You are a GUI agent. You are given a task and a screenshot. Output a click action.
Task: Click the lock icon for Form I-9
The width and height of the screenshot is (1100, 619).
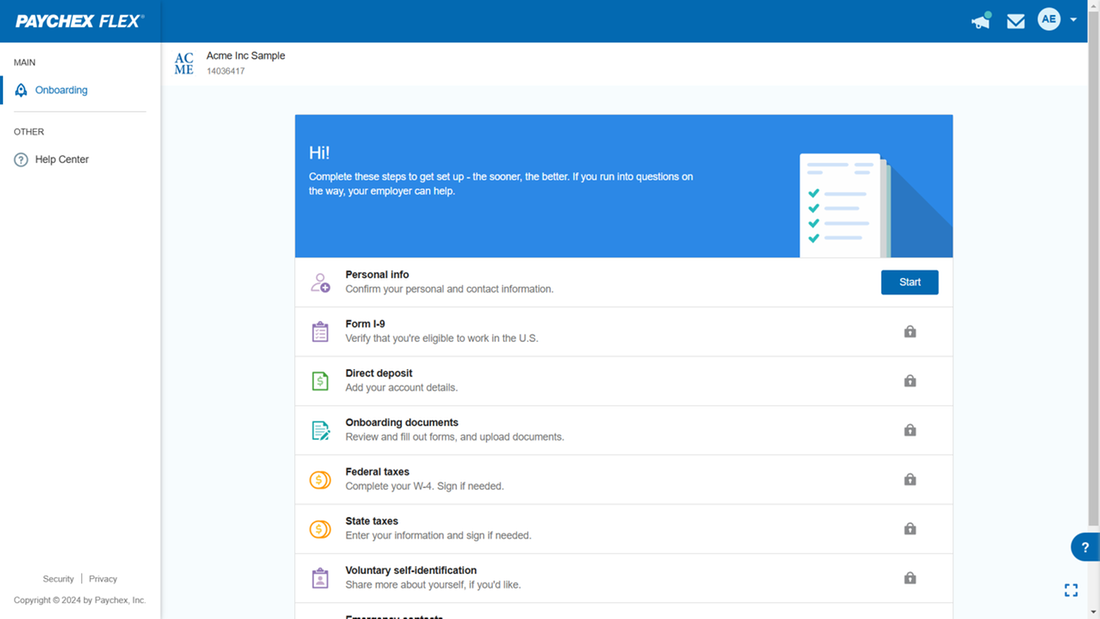pyautogui.click(x=910, y=332)
